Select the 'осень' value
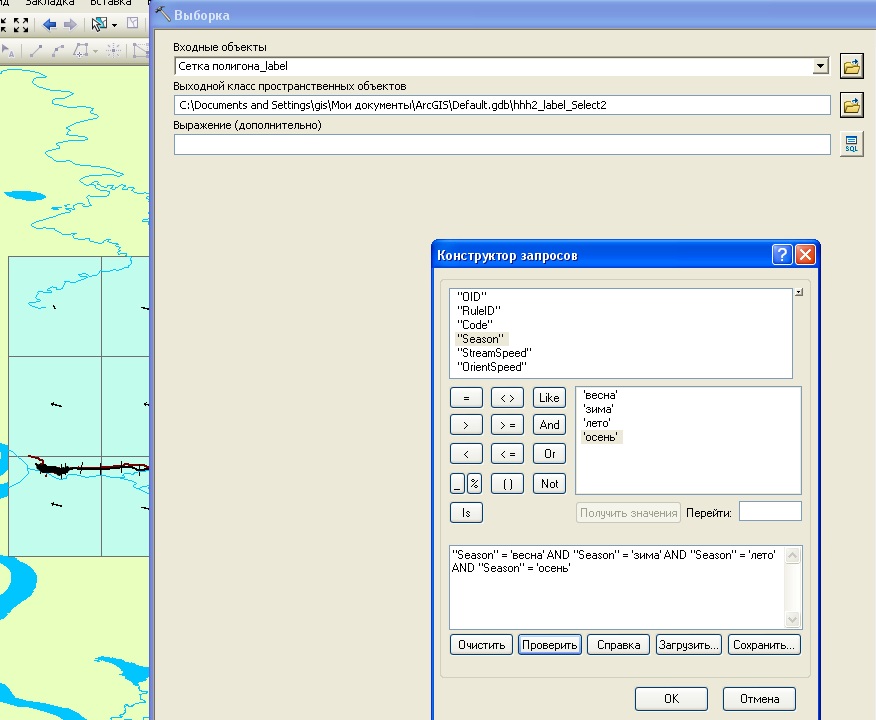876x720 pixels. tap(601, 437)
